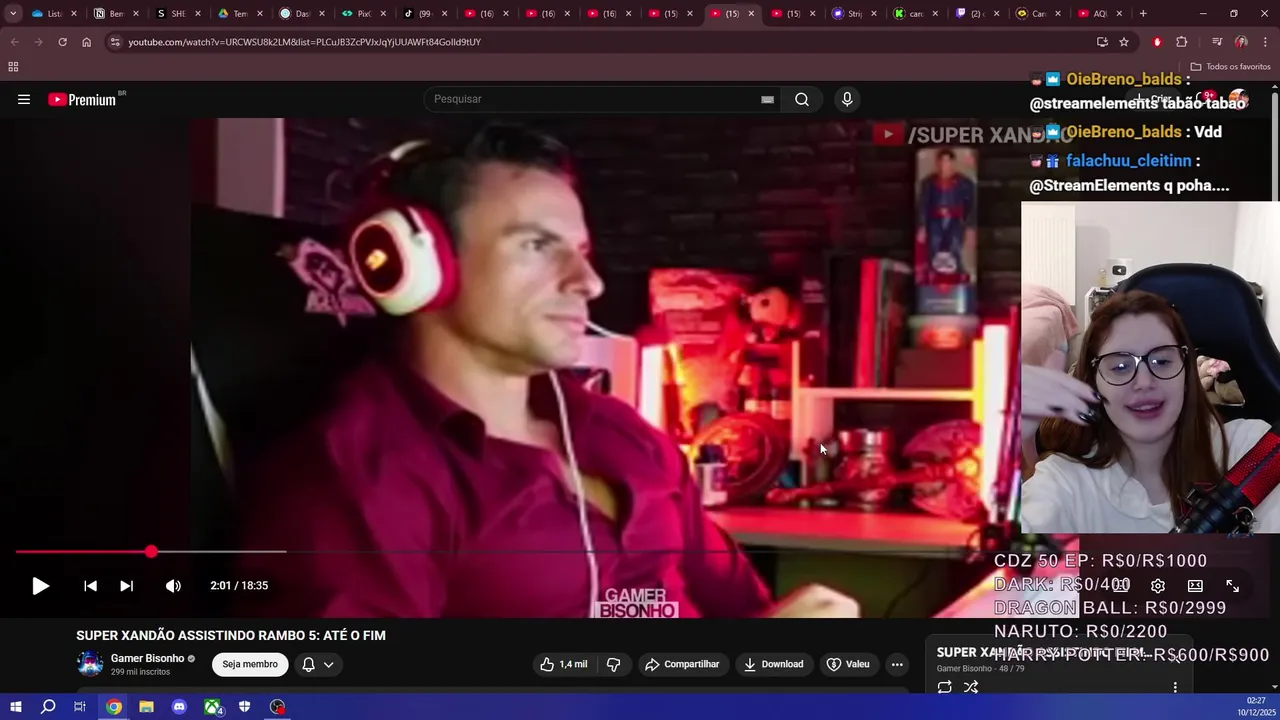Screen dimensions: 1280x720
Task: Open Task View in the taskbar
Action: [x=80, y=707]
